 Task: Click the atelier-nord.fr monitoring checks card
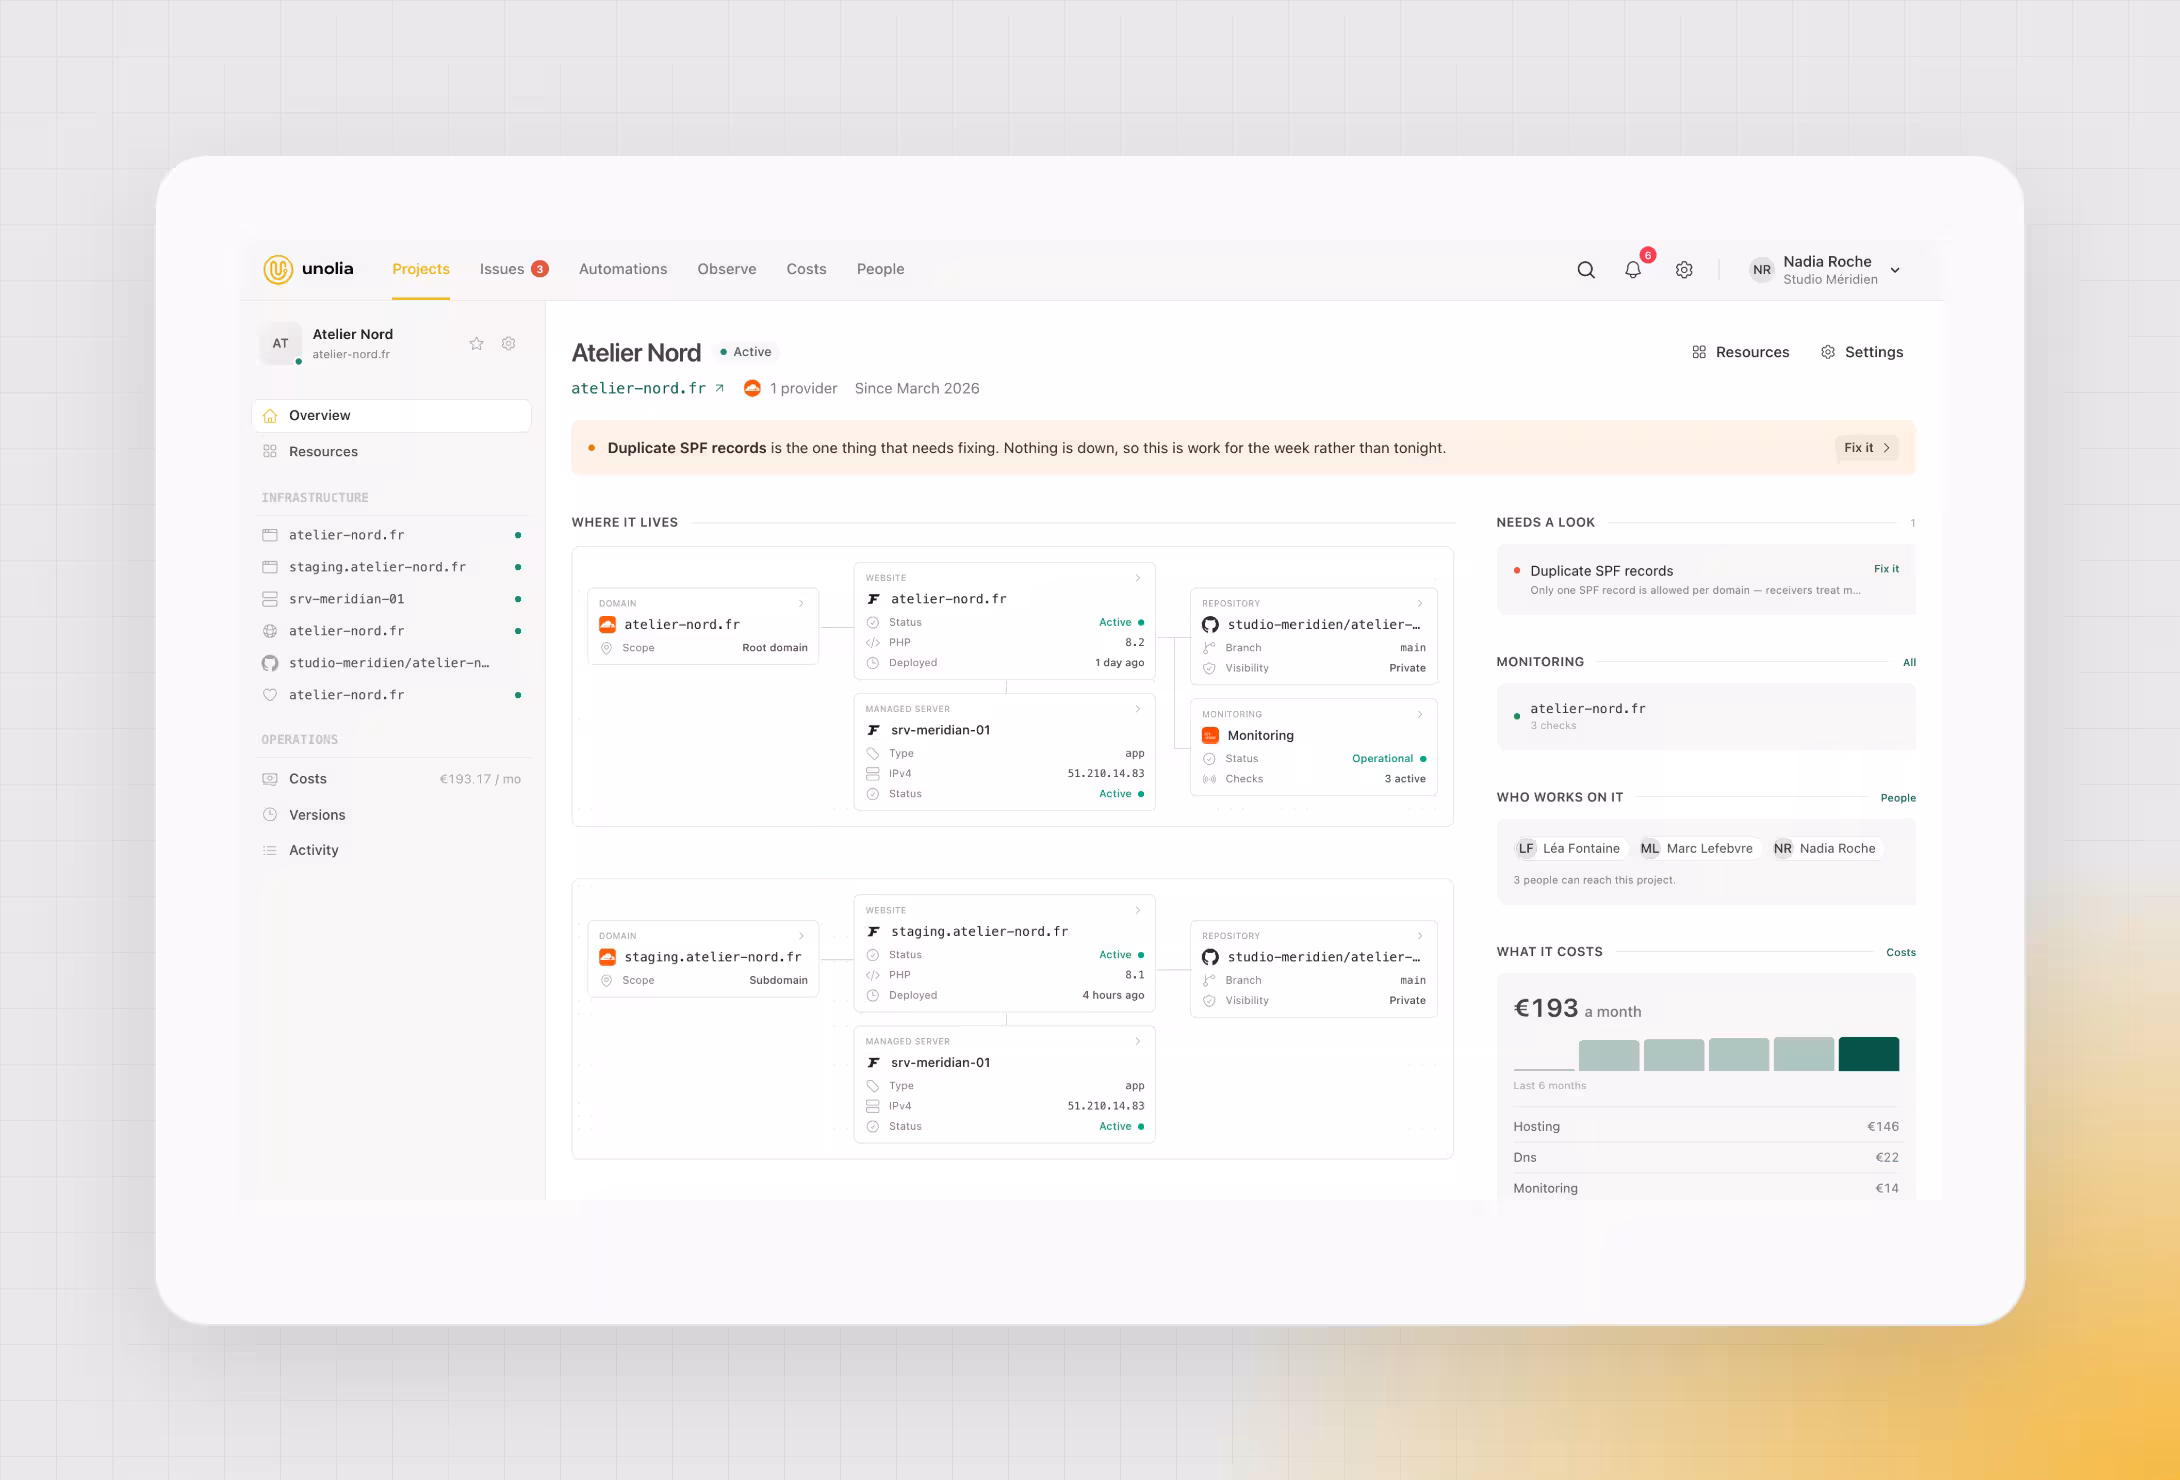click(1706, 716)
